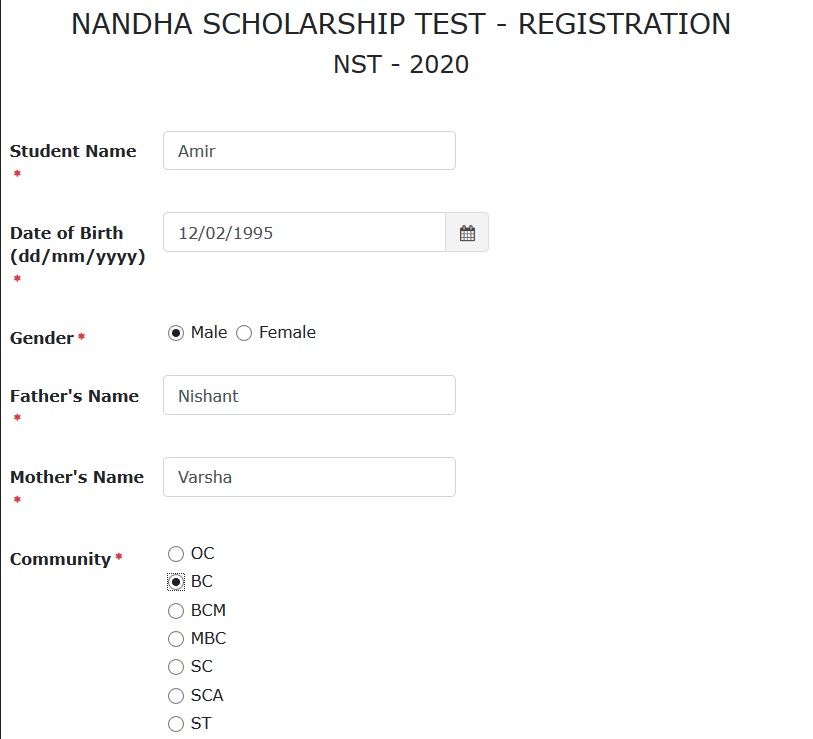Click the Father's Name text box
Image resolution: width=813 pixels, height=739 pixels.
click(309, 396)
